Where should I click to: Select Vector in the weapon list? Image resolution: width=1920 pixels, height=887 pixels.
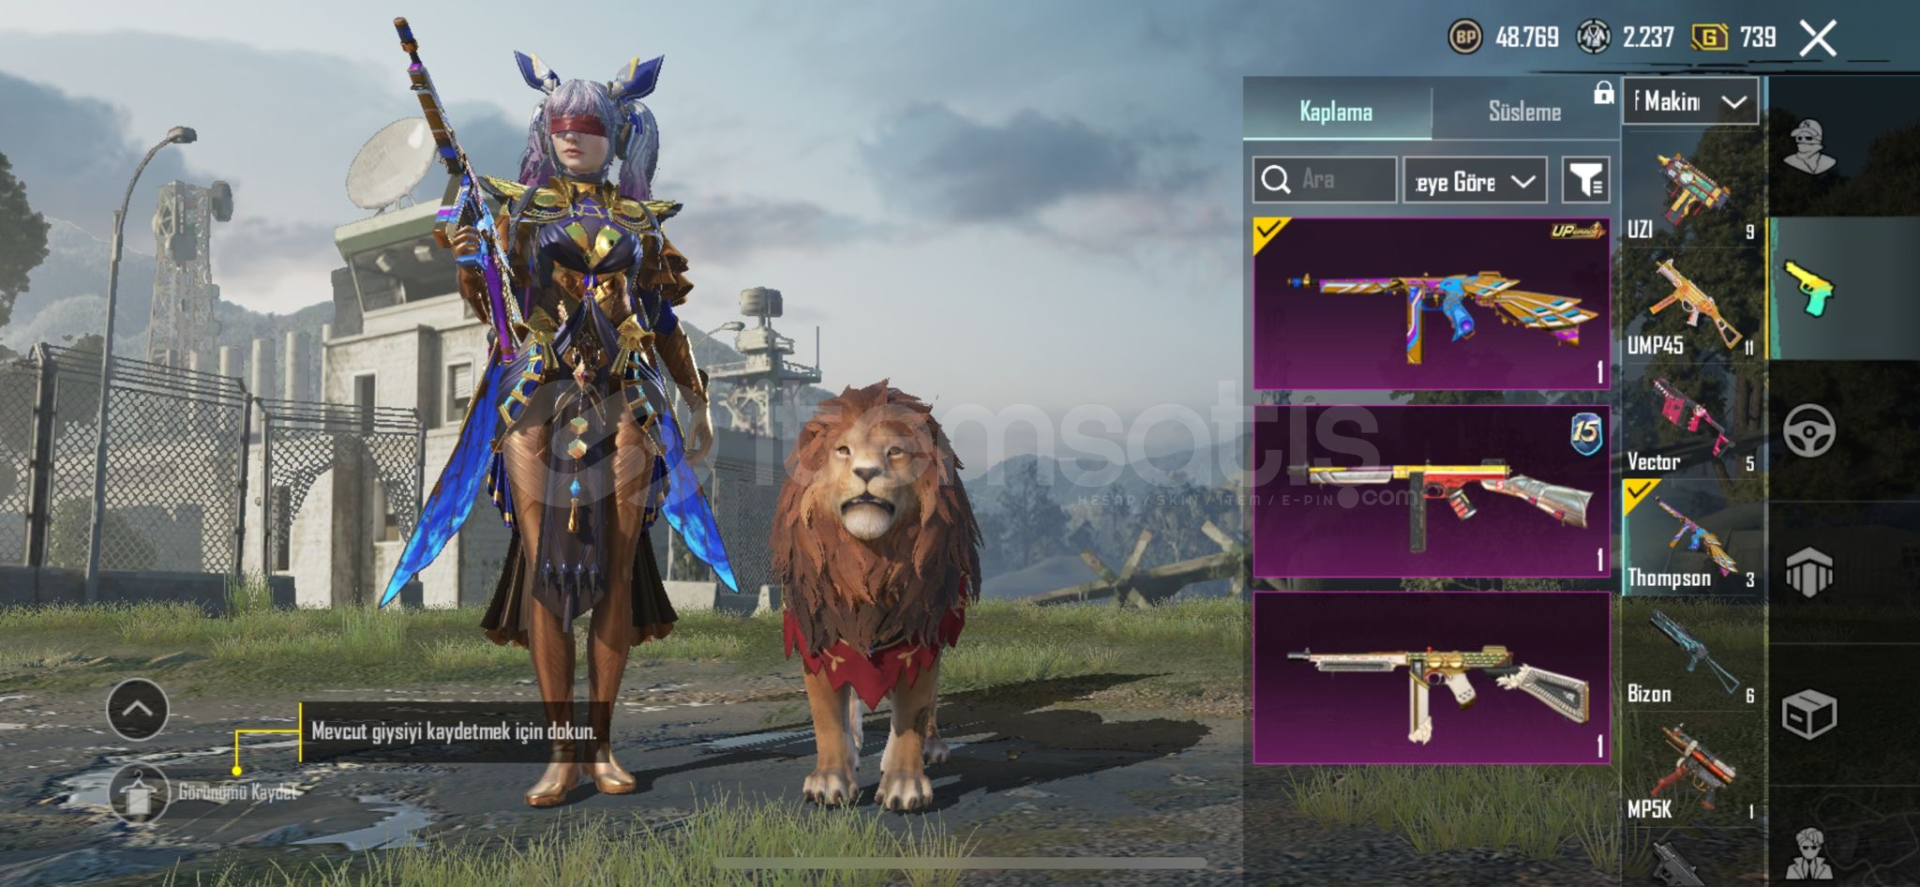pyautogui.click(x=1692, y=421)
